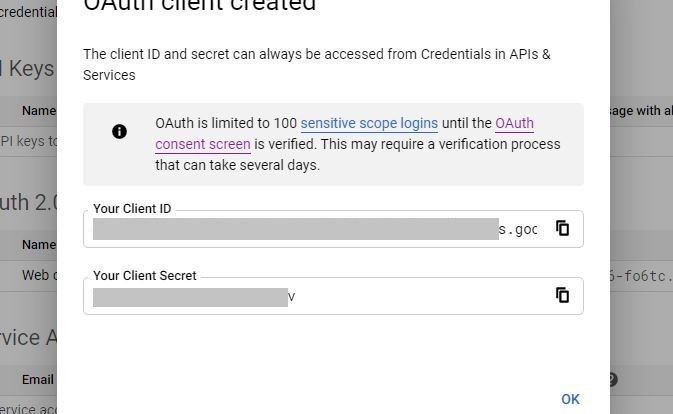Click the 'Services' word in dialog description
Viewport: 673px width, 414px height.
tap(109, 75)
